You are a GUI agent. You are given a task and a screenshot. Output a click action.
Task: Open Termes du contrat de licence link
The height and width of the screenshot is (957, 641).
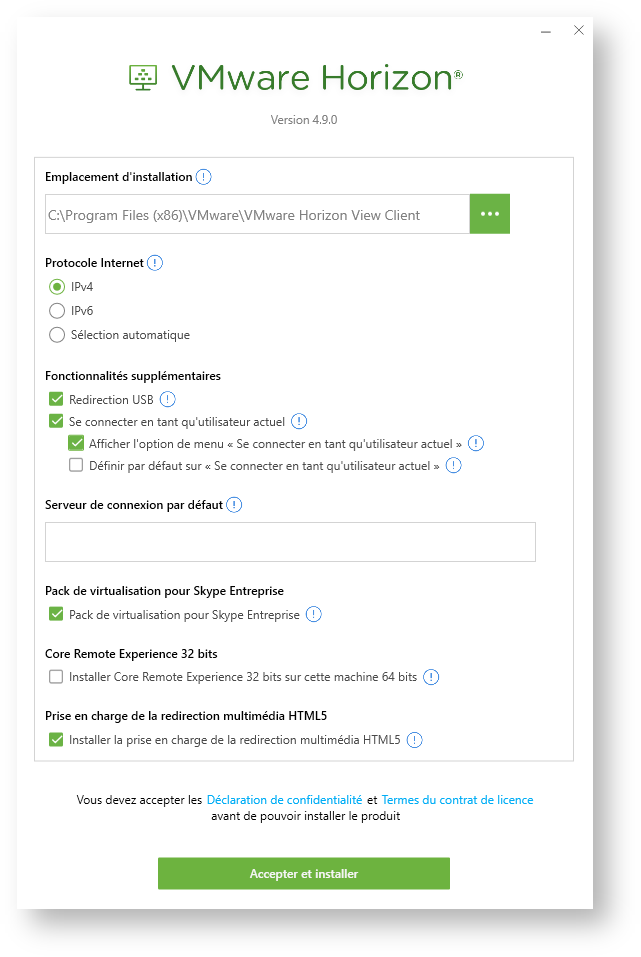tap(457, 800)
